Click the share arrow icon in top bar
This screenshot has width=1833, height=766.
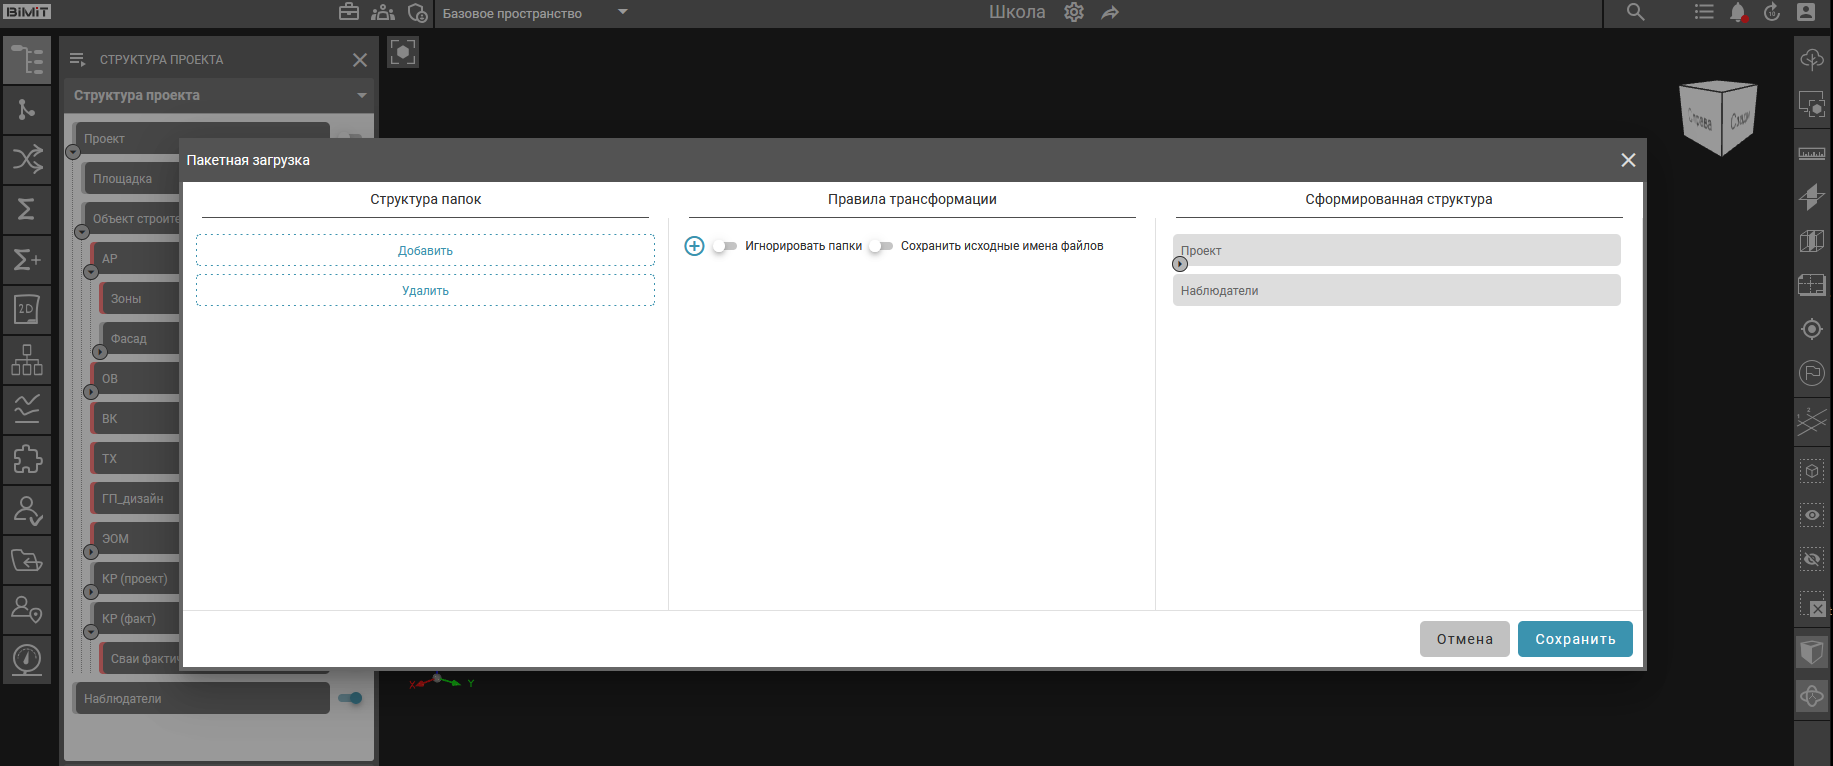coord(1110,13)
